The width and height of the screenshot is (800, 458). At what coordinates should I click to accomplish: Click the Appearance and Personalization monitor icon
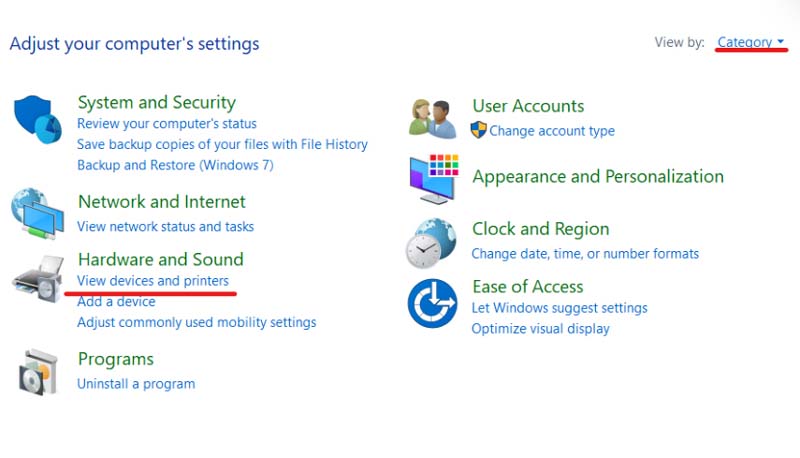pyautogui.click(x=433, y=179)
